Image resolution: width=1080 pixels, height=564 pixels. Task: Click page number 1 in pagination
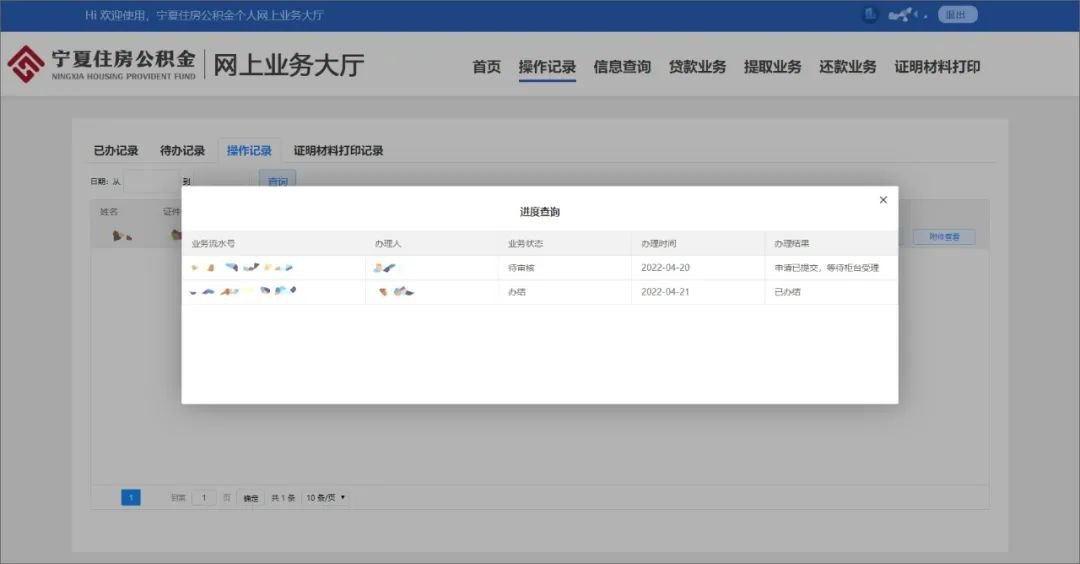tap(131, 498)
